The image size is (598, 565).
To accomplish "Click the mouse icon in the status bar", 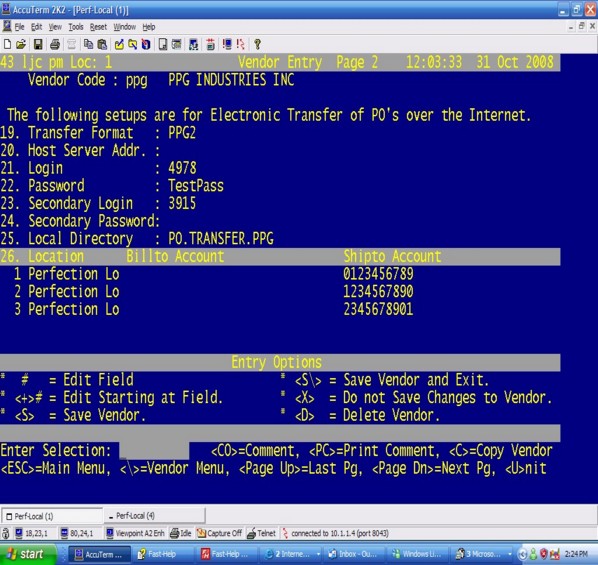I will [x=6, y=533].
